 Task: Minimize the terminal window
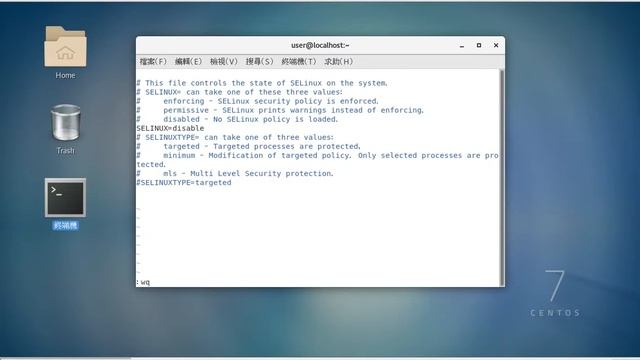pyautogui.click(x=462, y=46)
